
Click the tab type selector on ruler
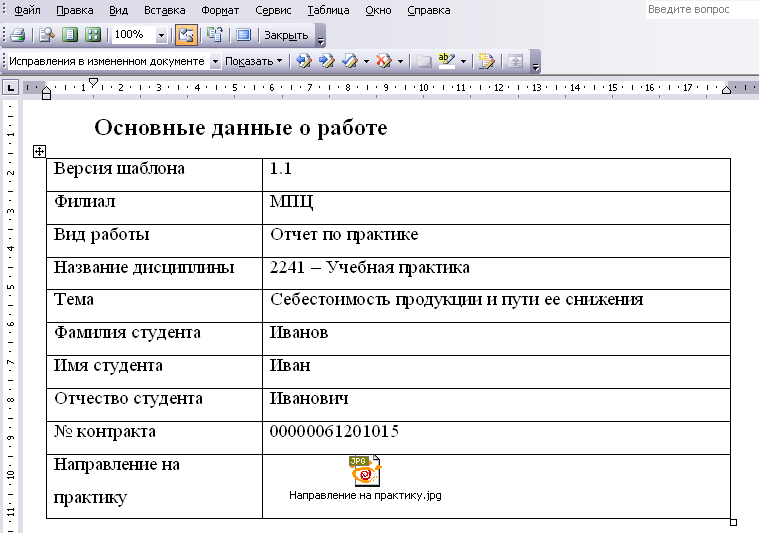click(x=10, y=88)
